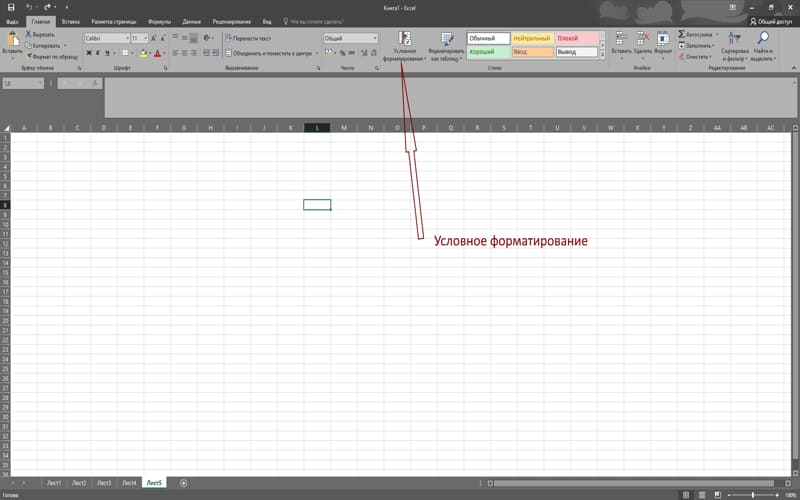The image size is (800, 500).
Task: Apply red font color
Action: 158,53
